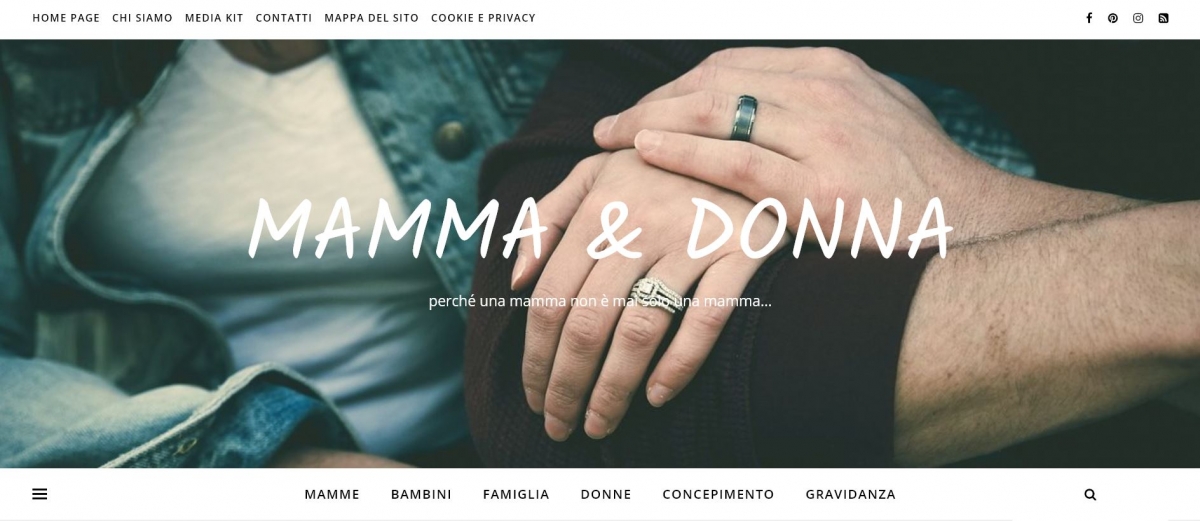Open Mappa del Sito link
Image resolution: width=1200 pixels, height=521 pixels.
(x=371, y=18)
